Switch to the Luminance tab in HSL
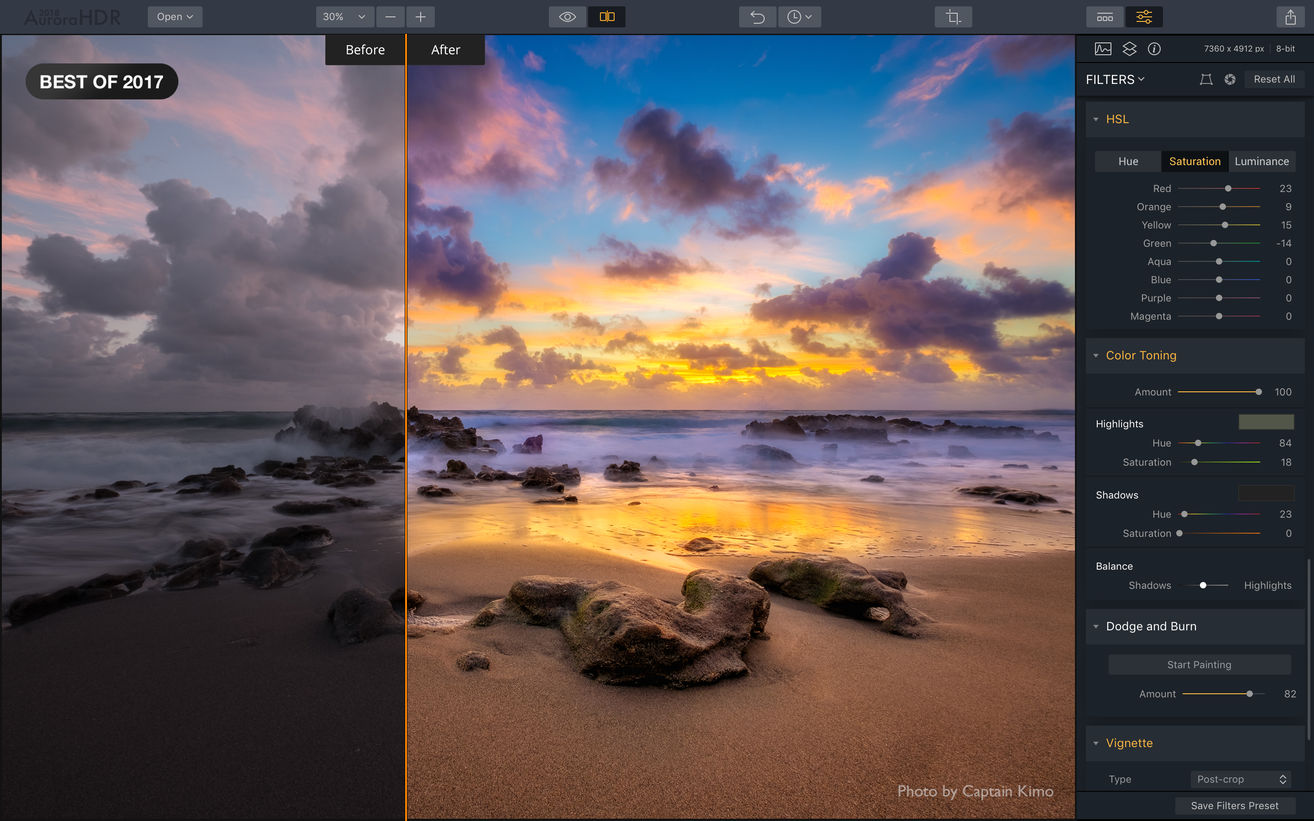 (1261, 161)
